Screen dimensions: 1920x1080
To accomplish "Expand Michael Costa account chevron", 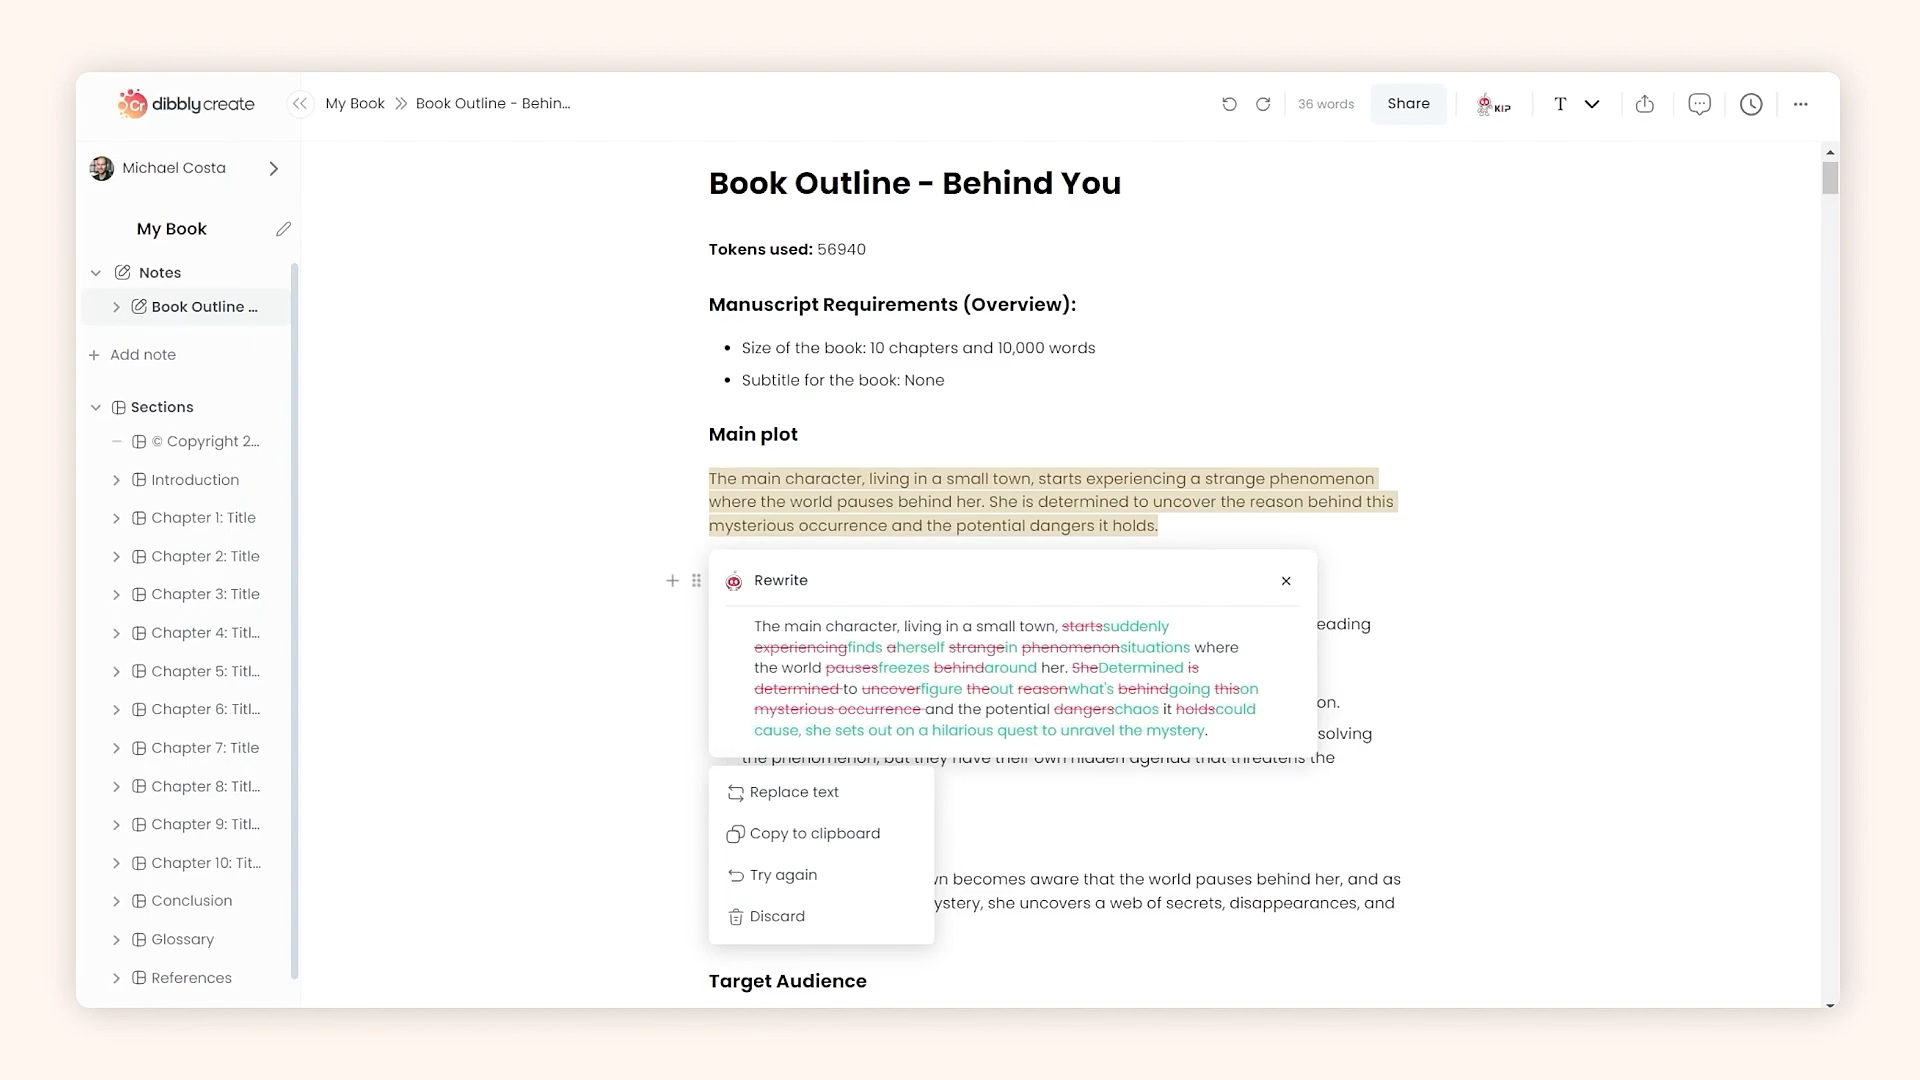I will 273,169.
